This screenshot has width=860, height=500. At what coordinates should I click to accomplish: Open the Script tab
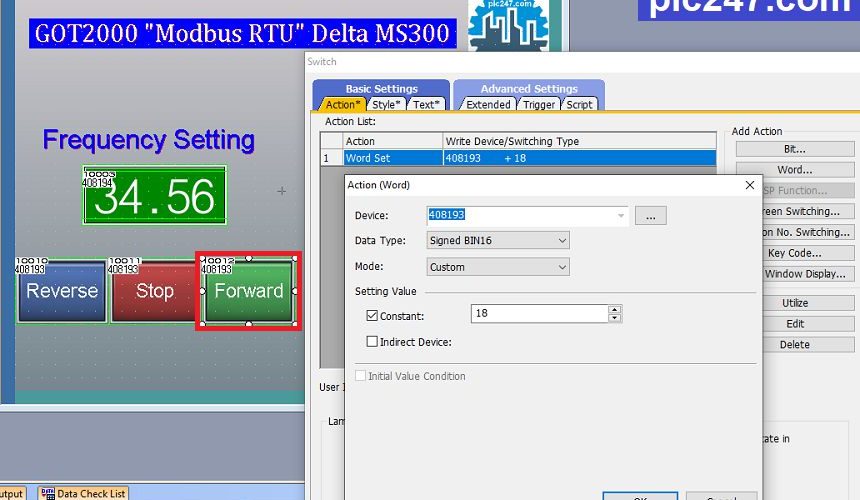tap(579, 104)
